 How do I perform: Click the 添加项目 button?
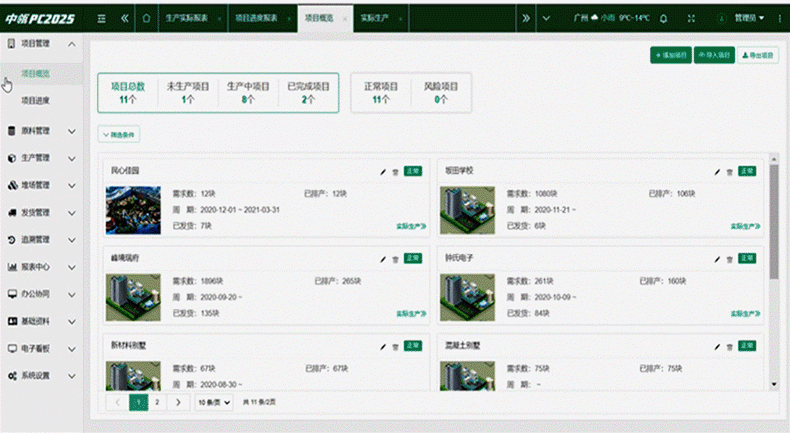click(669, 55)
